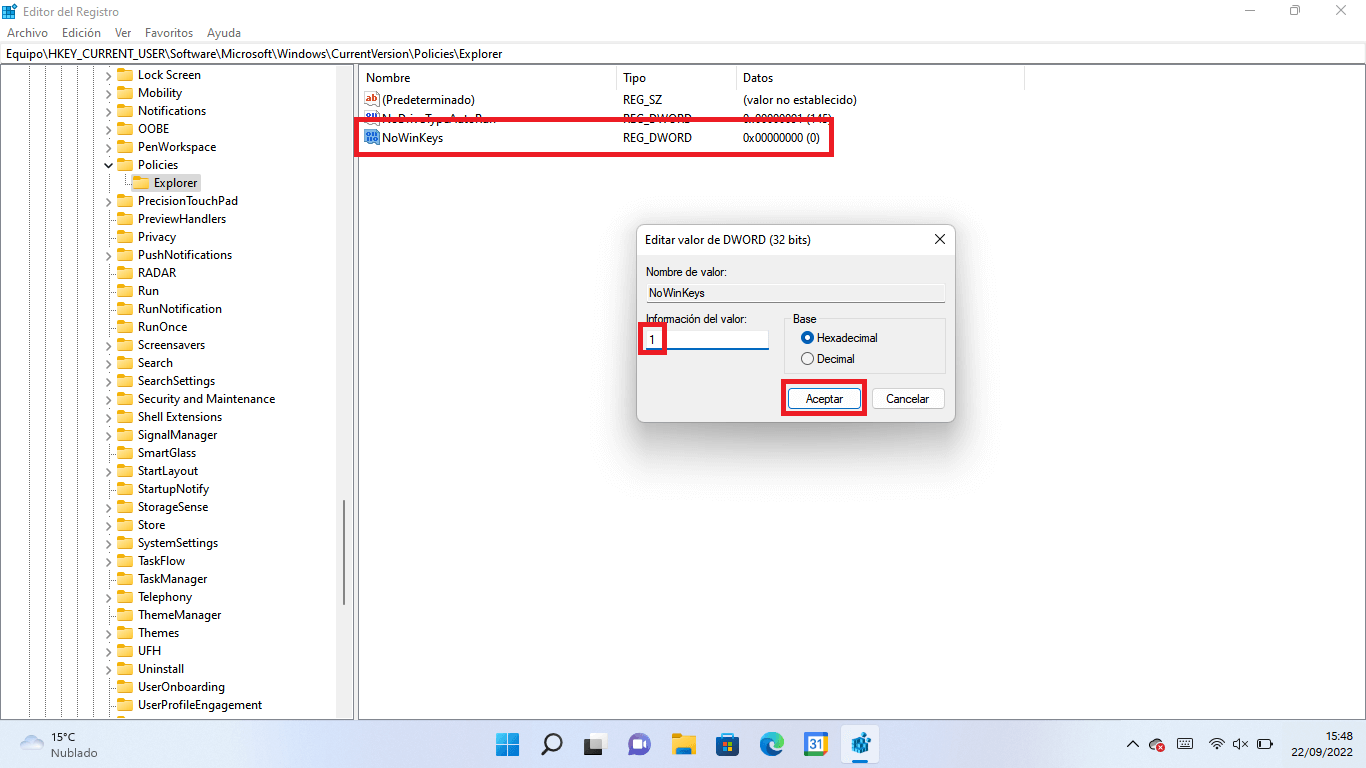Expand the PrecisionTouchPad tree node
Viewport: 1366px width, 768px height.
click(109, 201)
